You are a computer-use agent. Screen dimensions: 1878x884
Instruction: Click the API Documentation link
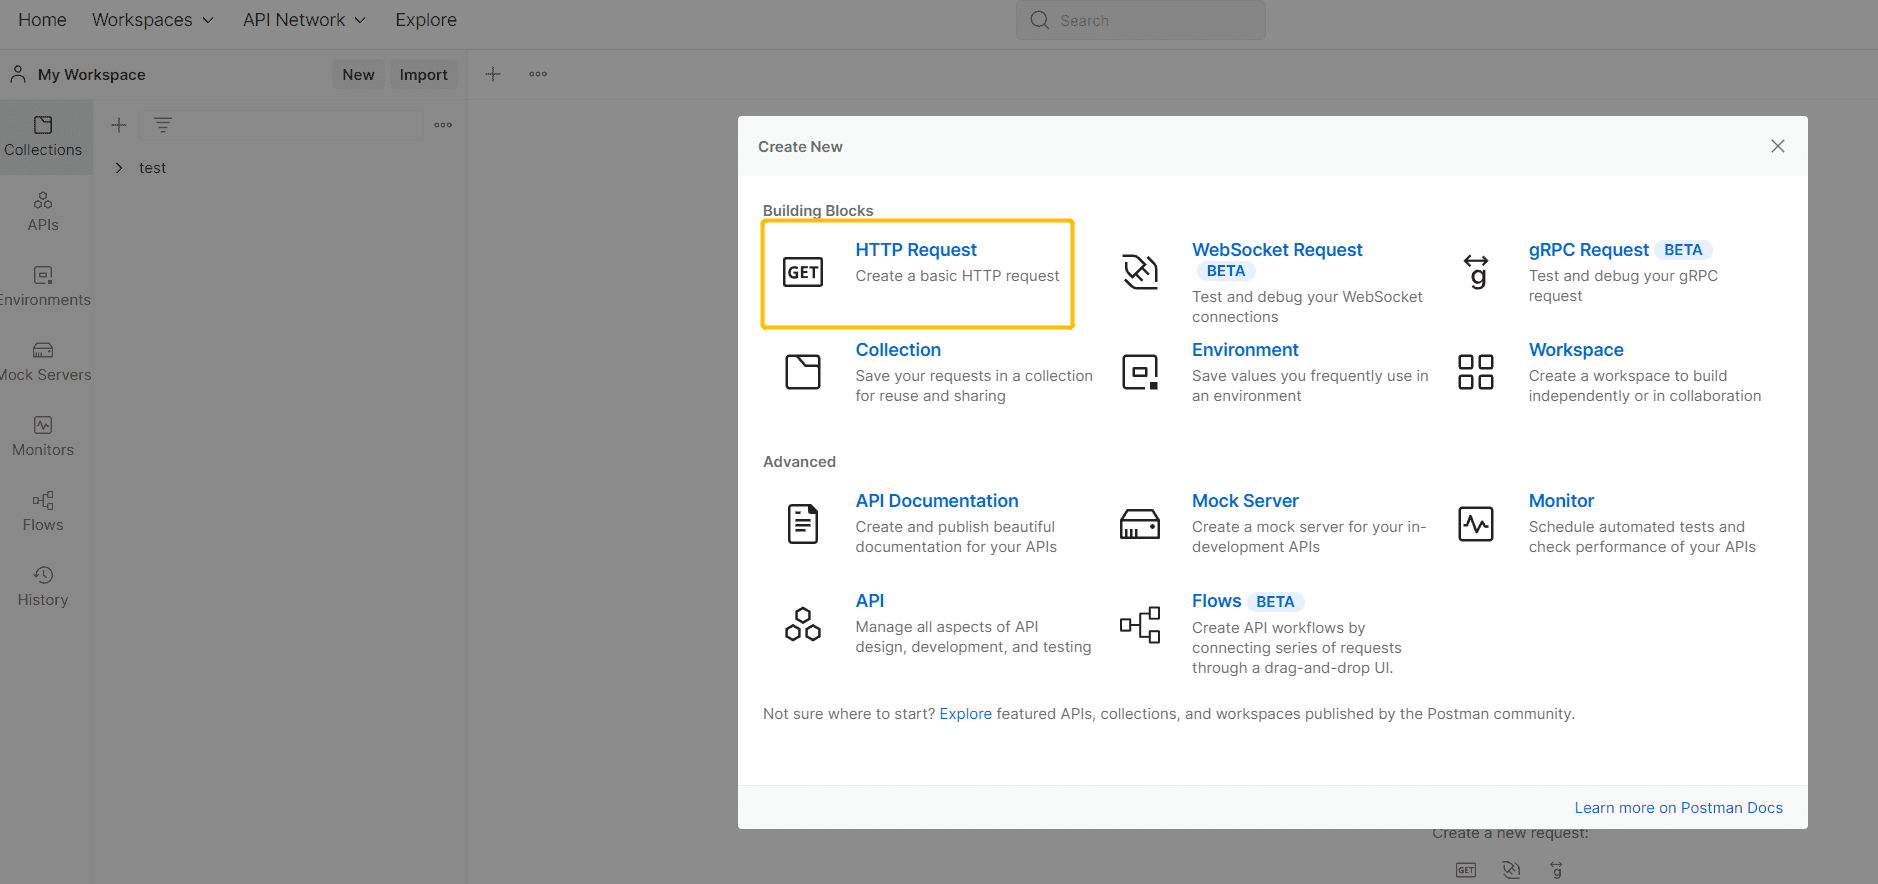[937, 501]
